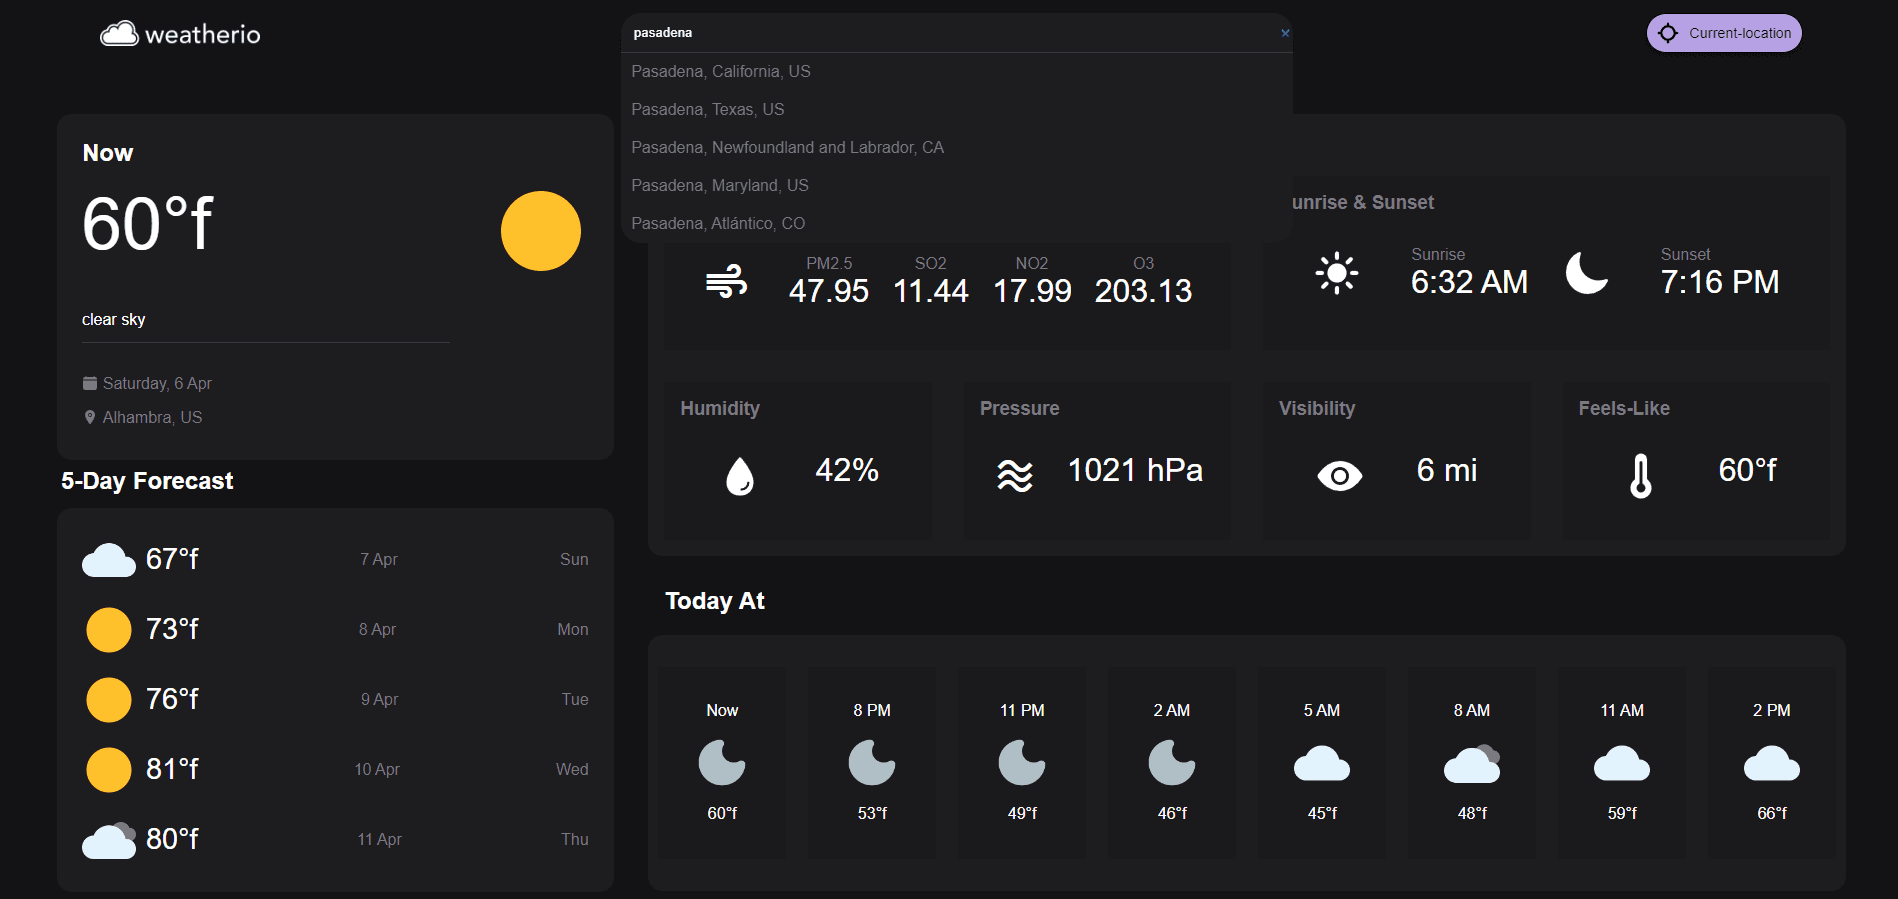Click the 66°f temperature at 2 PM
The width and height of the screenshot is (1898, 899).
point(1772,813)
